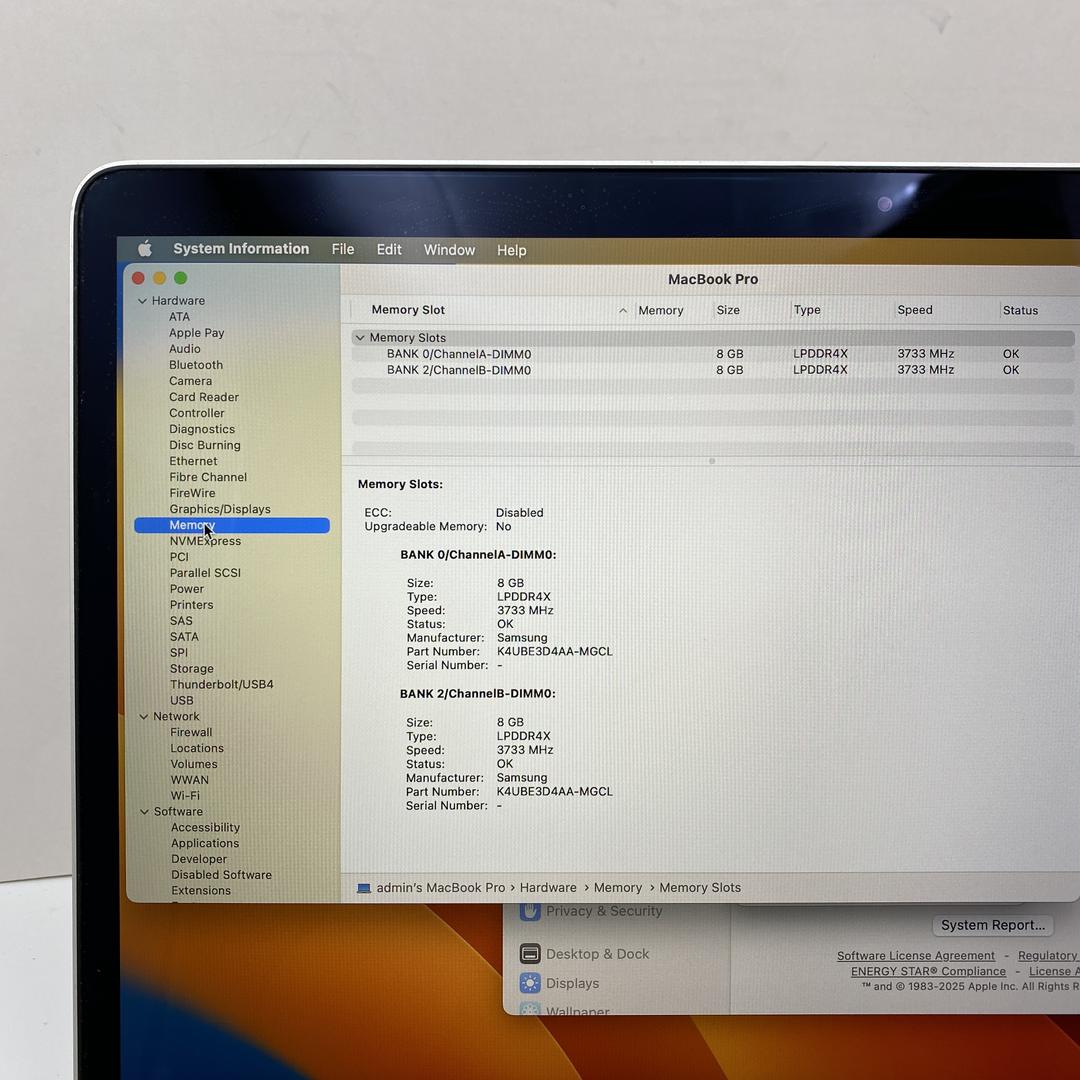Open Privacy & Security in System Settings
Viewport: 1080px width, 1080px height.
pyautogui.click(x=603, y=911)
